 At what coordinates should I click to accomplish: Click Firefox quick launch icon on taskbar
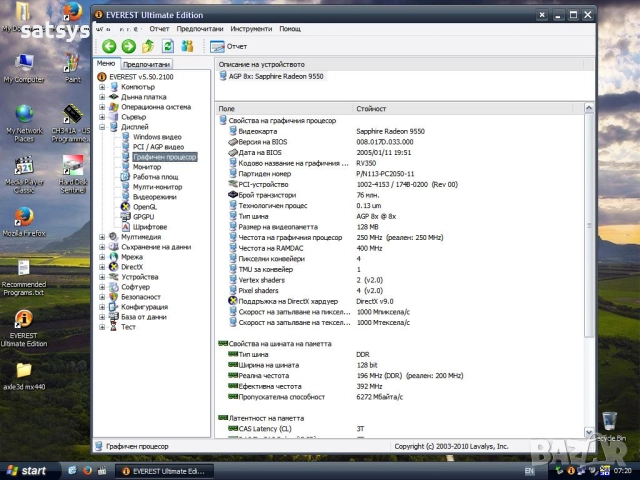[x=87, y=471]
